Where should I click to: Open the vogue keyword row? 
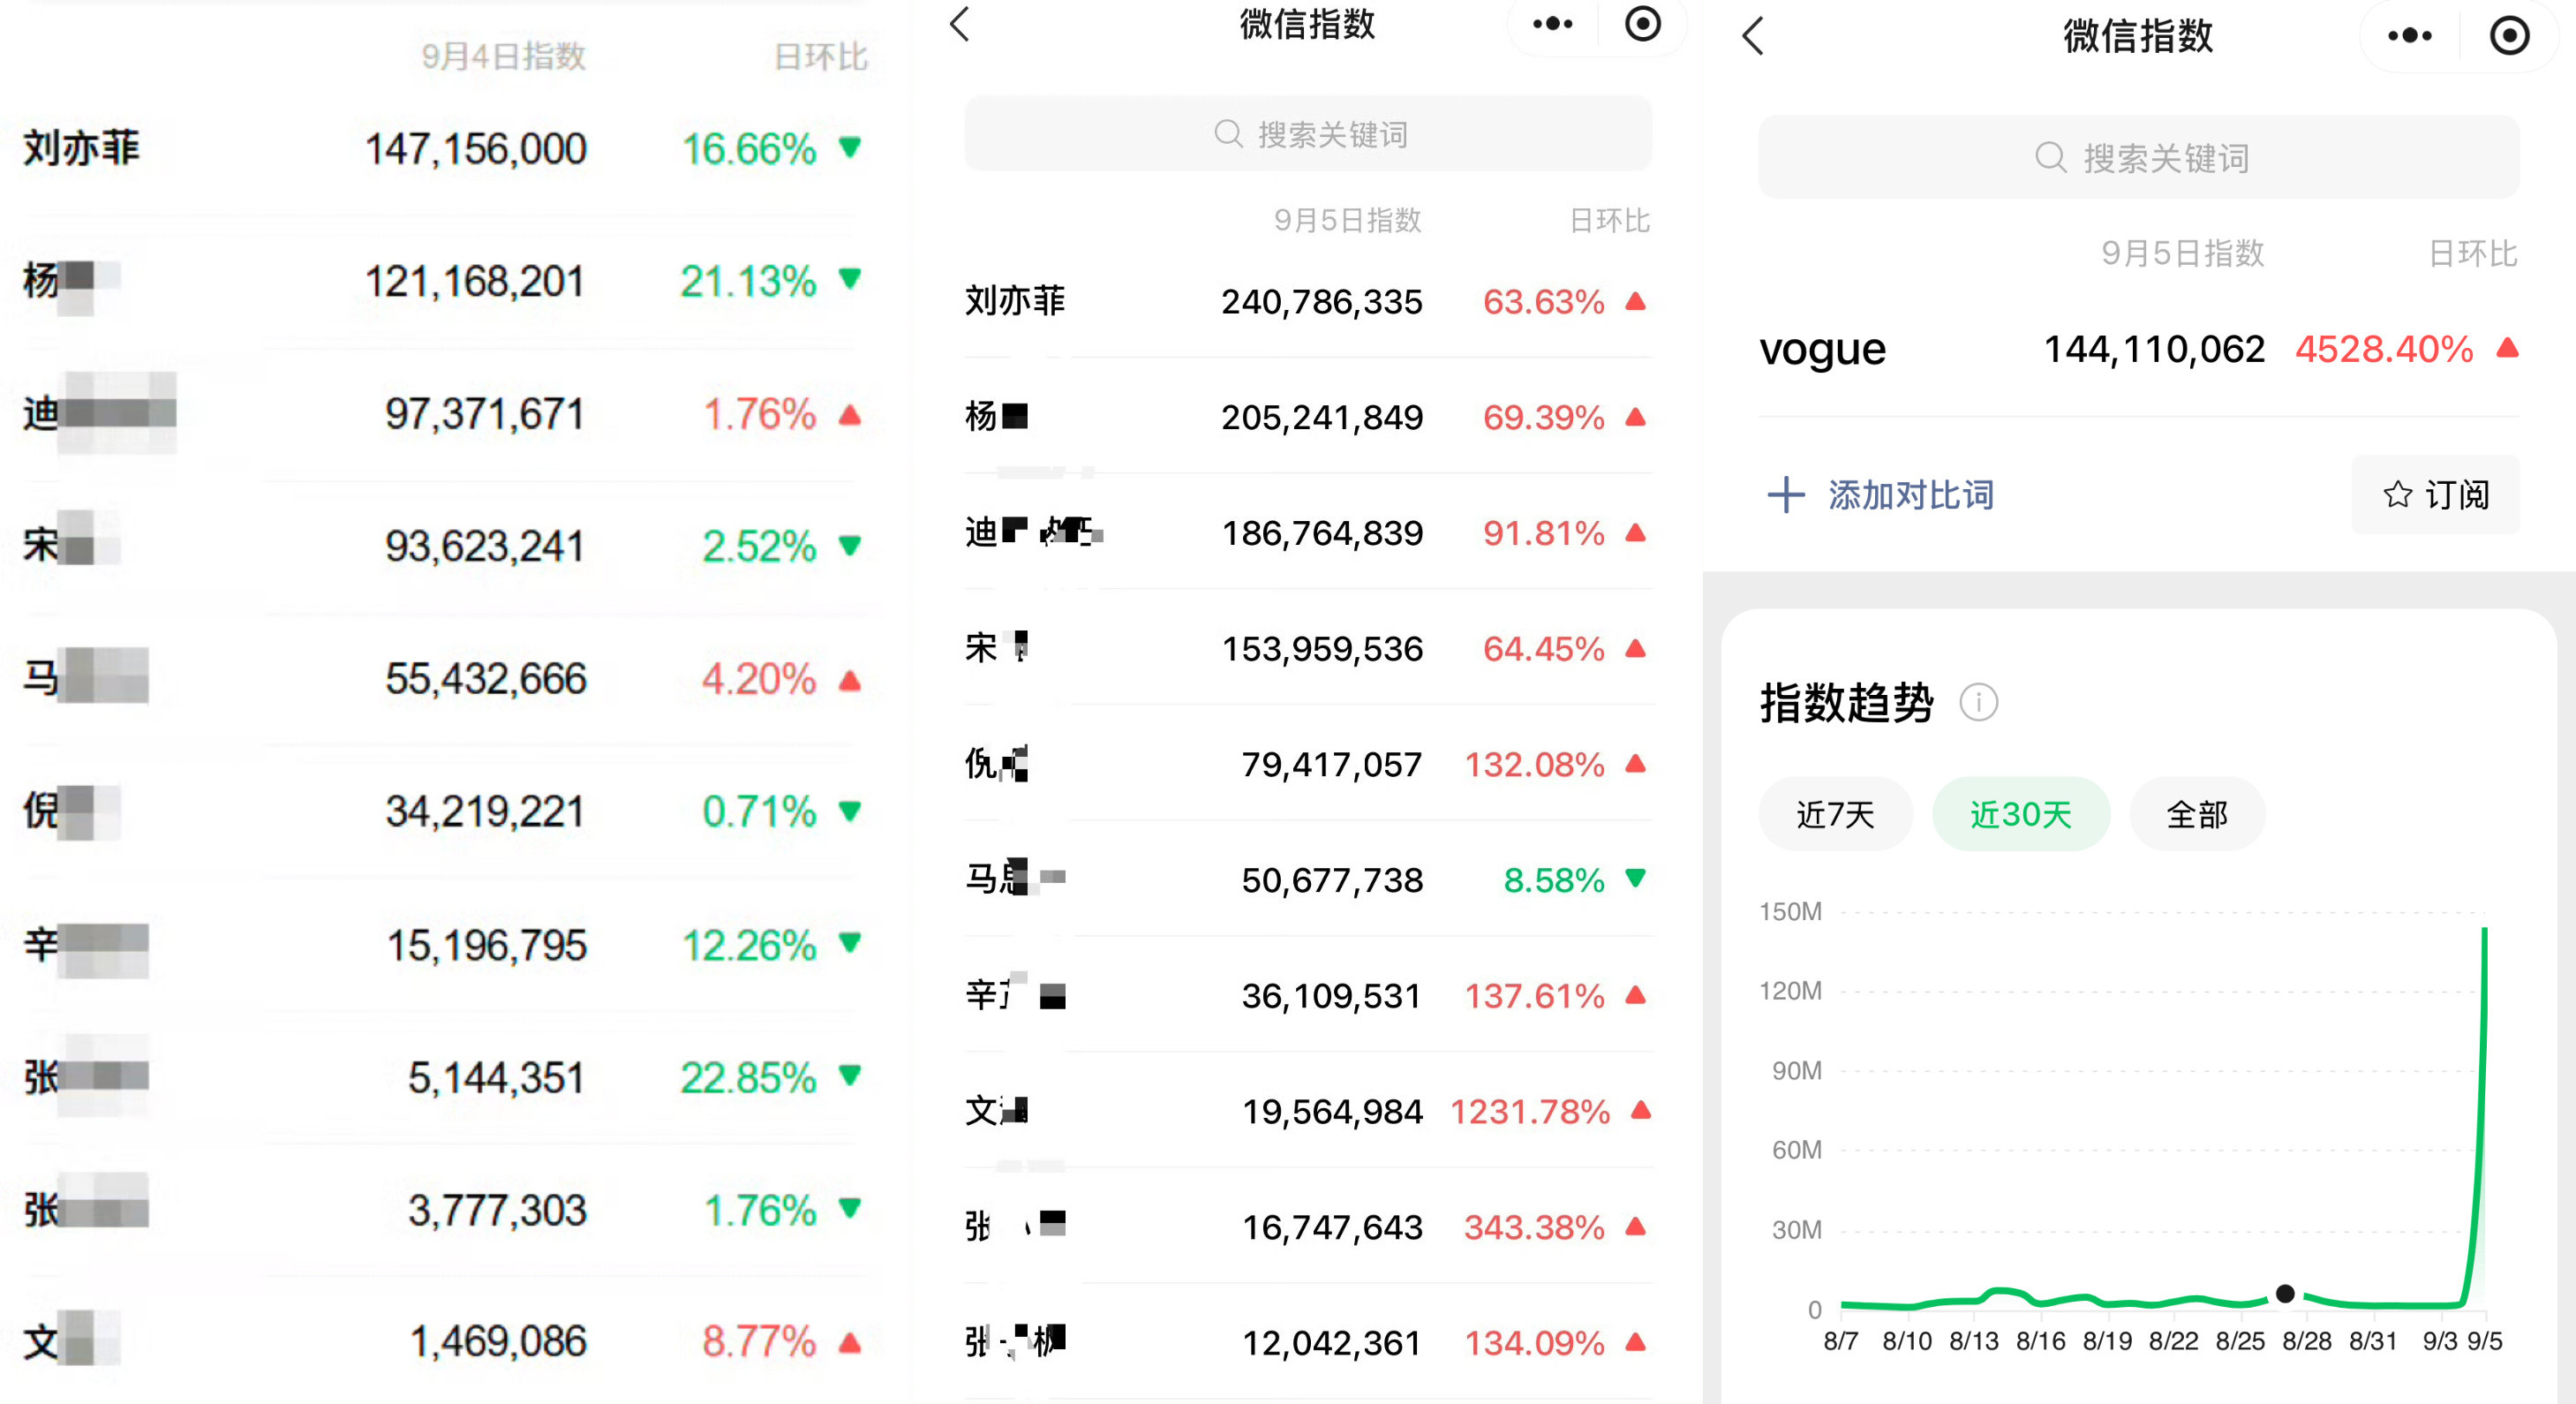[2138, 349]
